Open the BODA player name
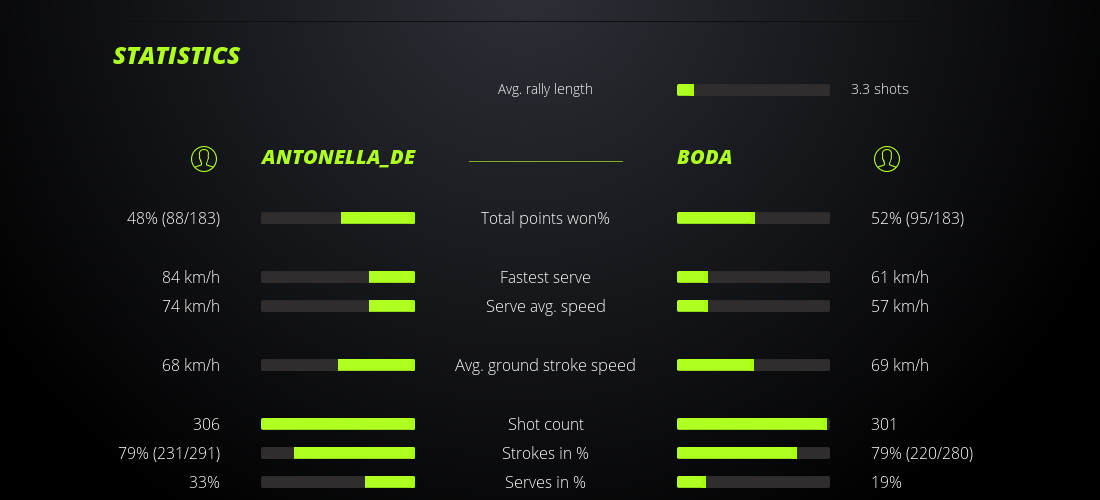The width and height of the screenshot is (1100, 500). point(704,157)
